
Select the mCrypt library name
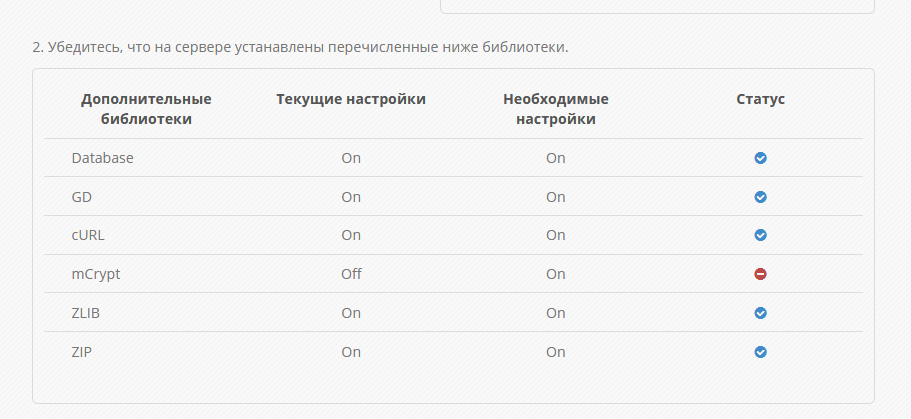(96, 274)
